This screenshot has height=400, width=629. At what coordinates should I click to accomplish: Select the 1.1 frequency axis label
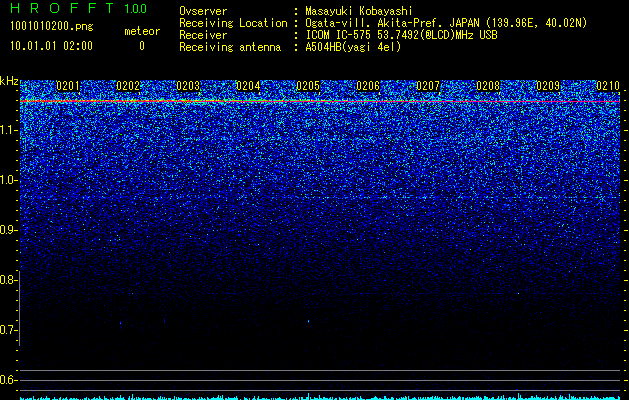pyautogui.click(x=9, y=130)
